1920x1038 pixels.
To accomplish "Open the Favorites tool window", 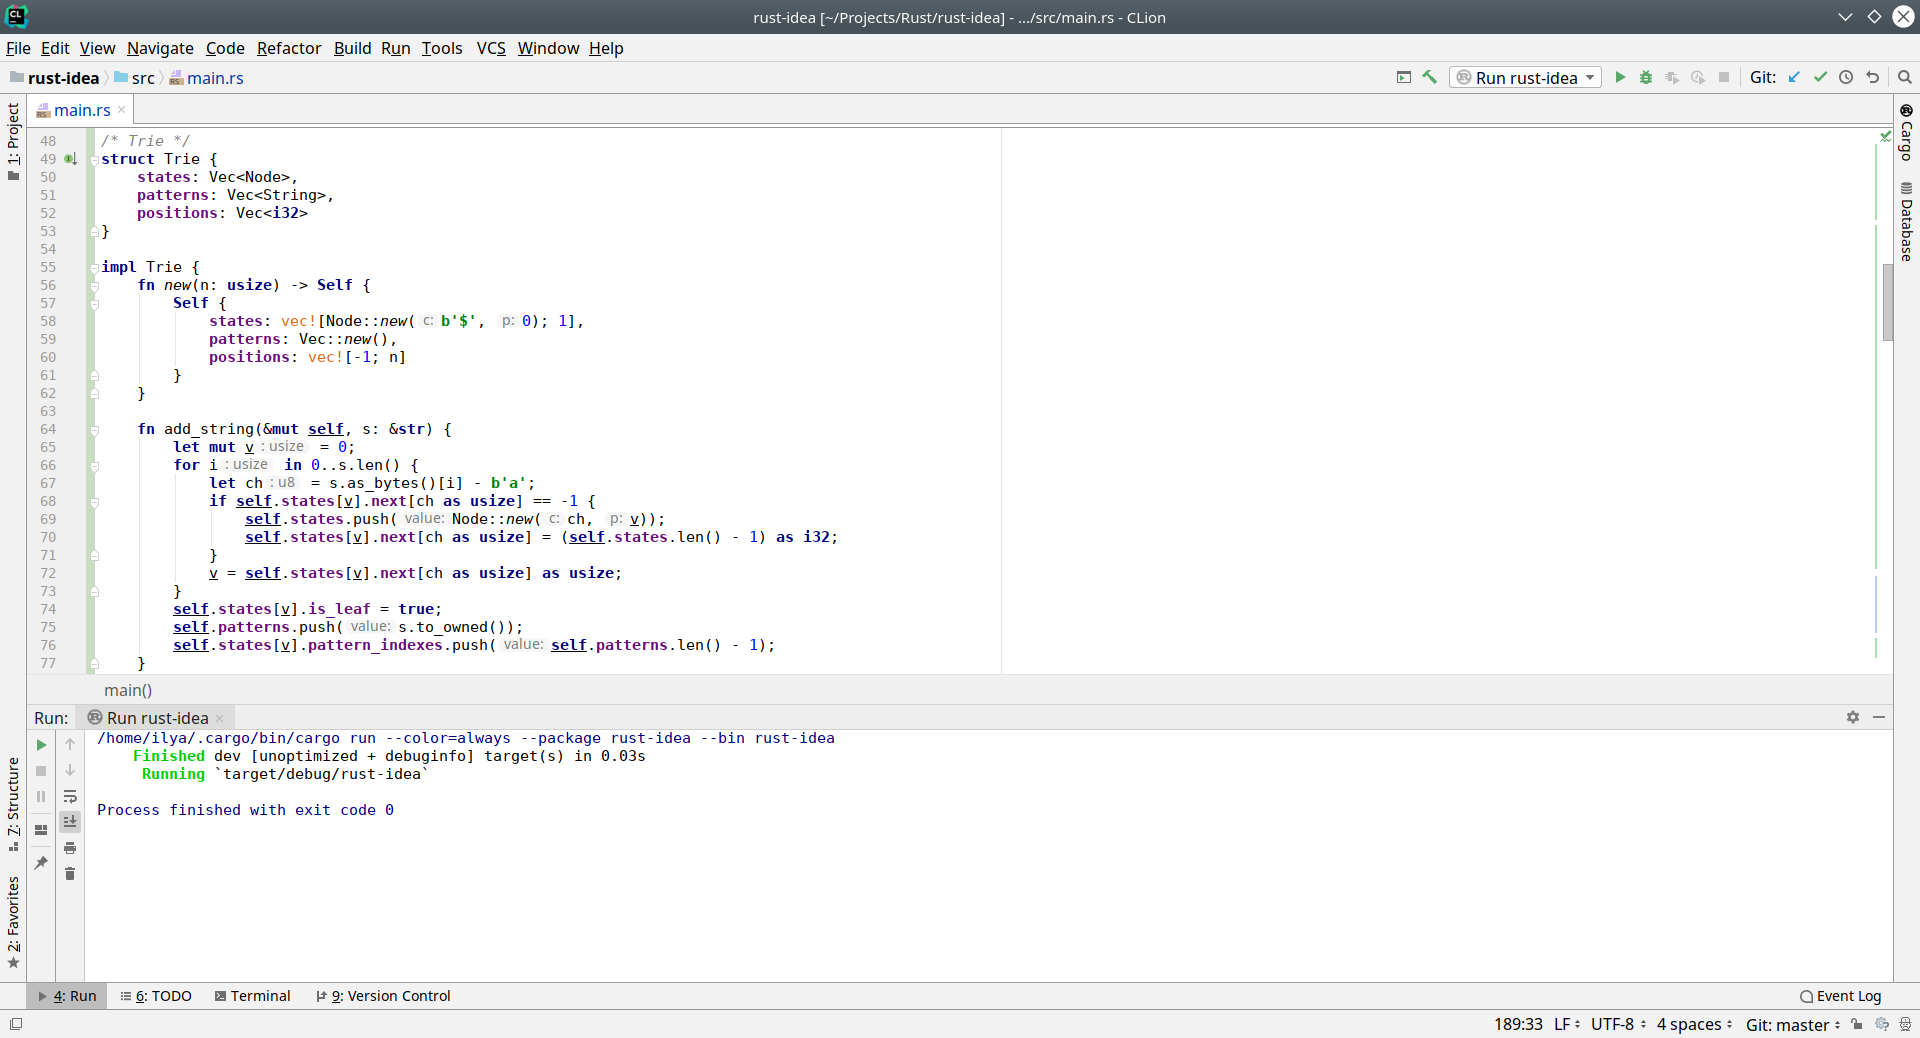I will pyautogui.click(x=13, y=922).
